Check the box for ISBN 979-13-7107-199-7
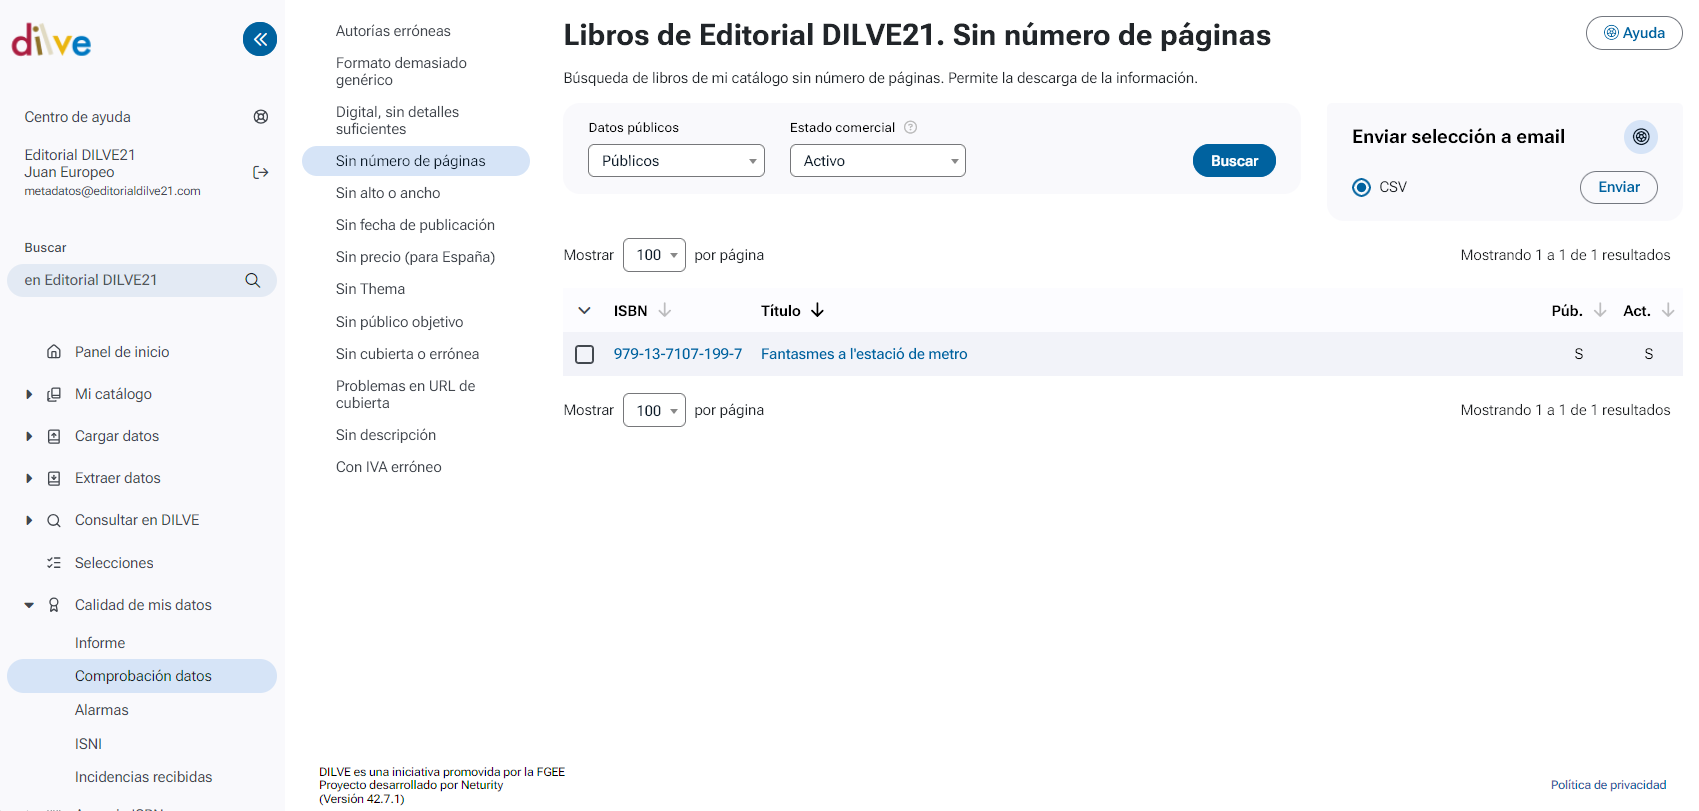 coord(585,354)
